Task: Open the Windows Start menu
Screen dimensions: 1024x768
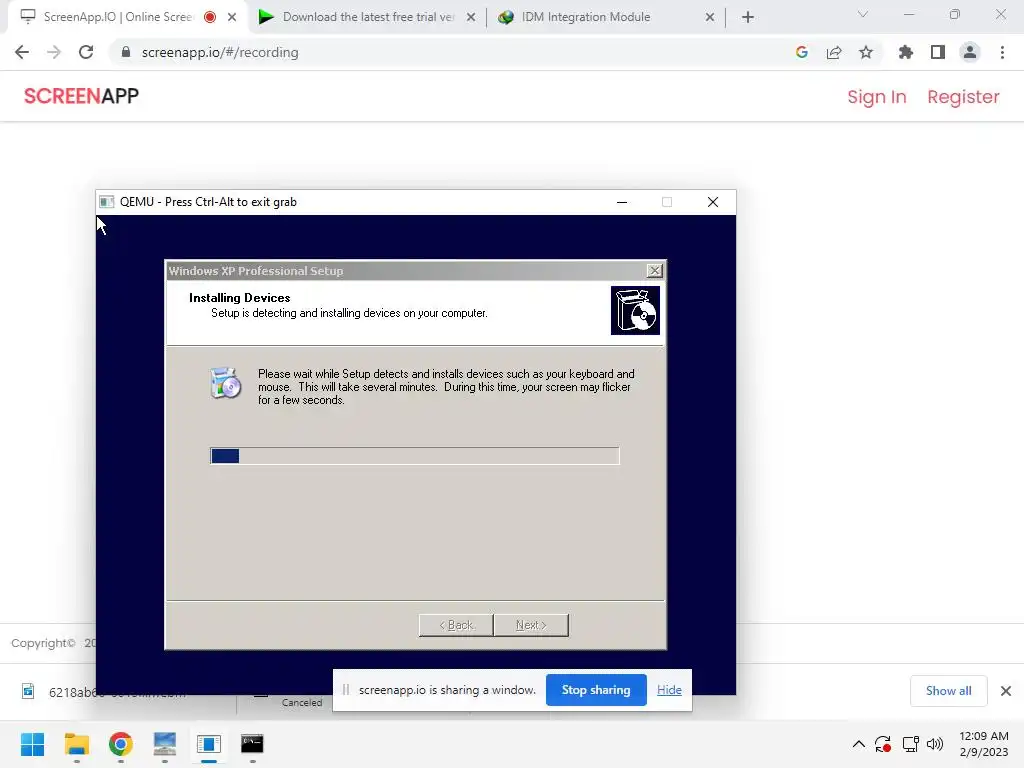Action: coord(32,744)
